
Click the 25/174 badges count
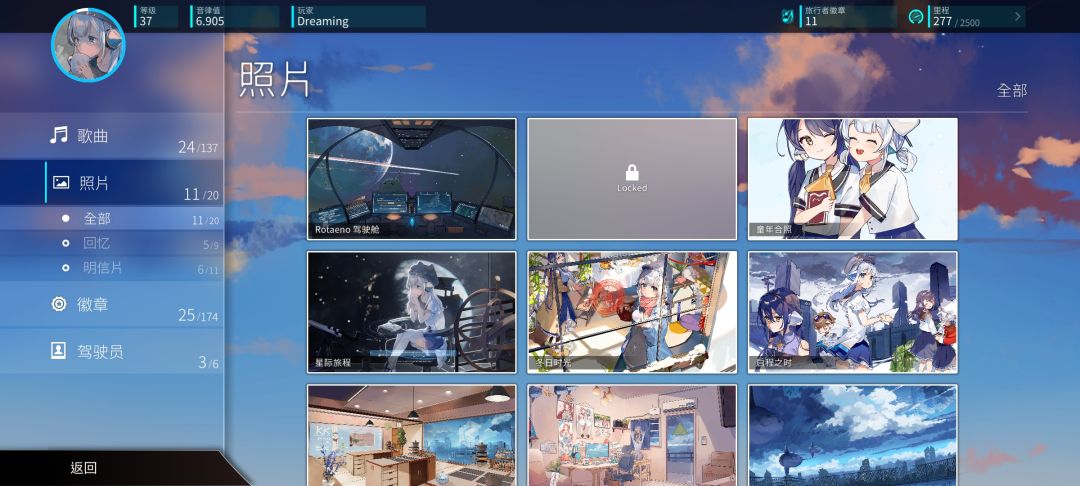coord(198,315)
